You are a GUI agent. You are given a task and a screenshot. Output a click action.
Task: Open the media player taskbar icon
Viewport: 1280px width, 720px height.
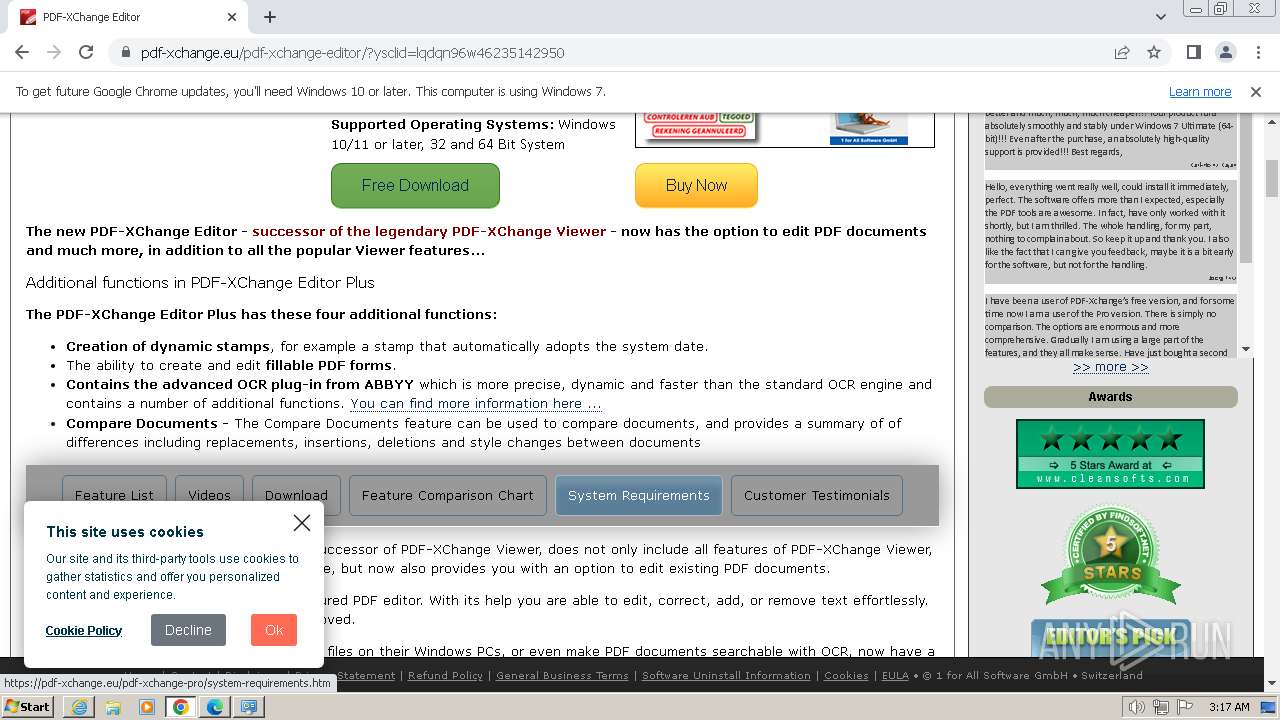(147, 706)
